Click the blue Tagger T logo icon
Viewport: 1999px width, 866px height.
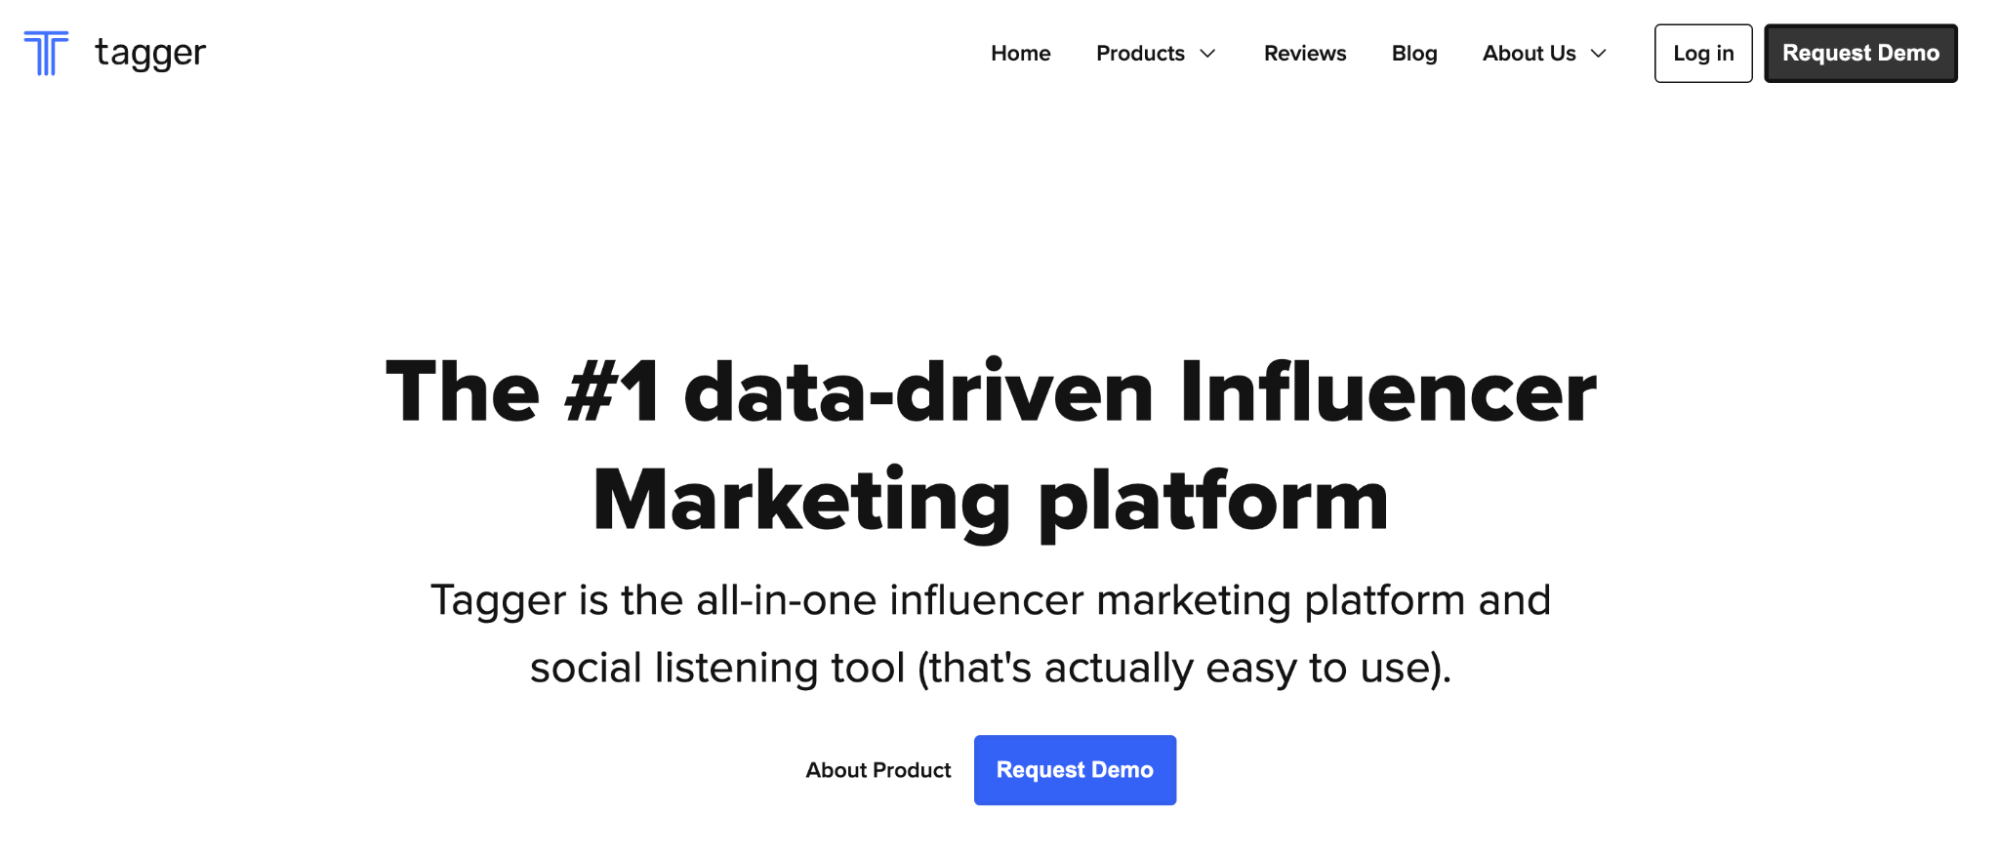[x=46, y=53]
